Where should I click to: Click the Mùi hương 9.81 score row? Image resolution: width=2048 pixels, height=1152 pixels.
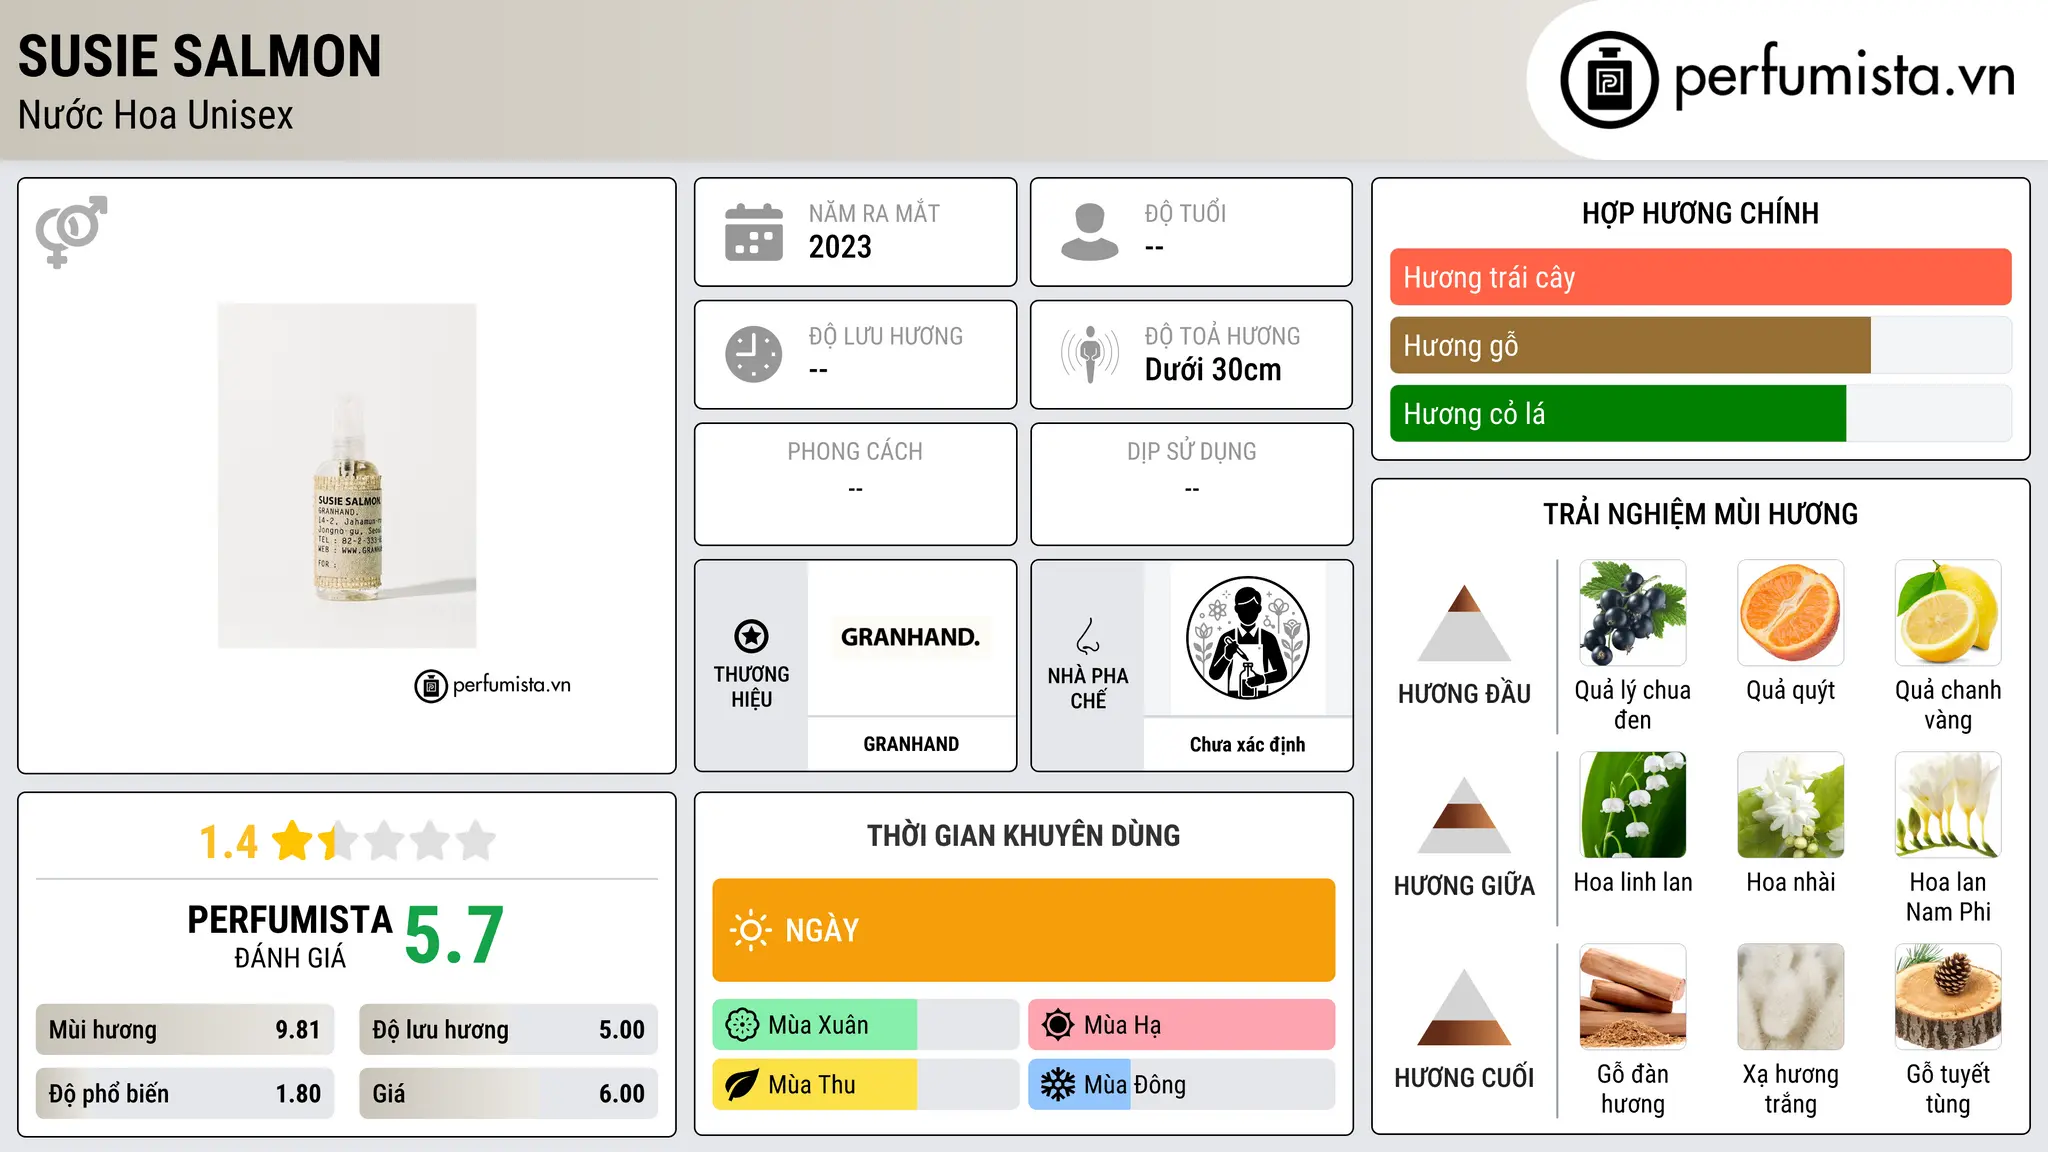[x=185, y=1030]
